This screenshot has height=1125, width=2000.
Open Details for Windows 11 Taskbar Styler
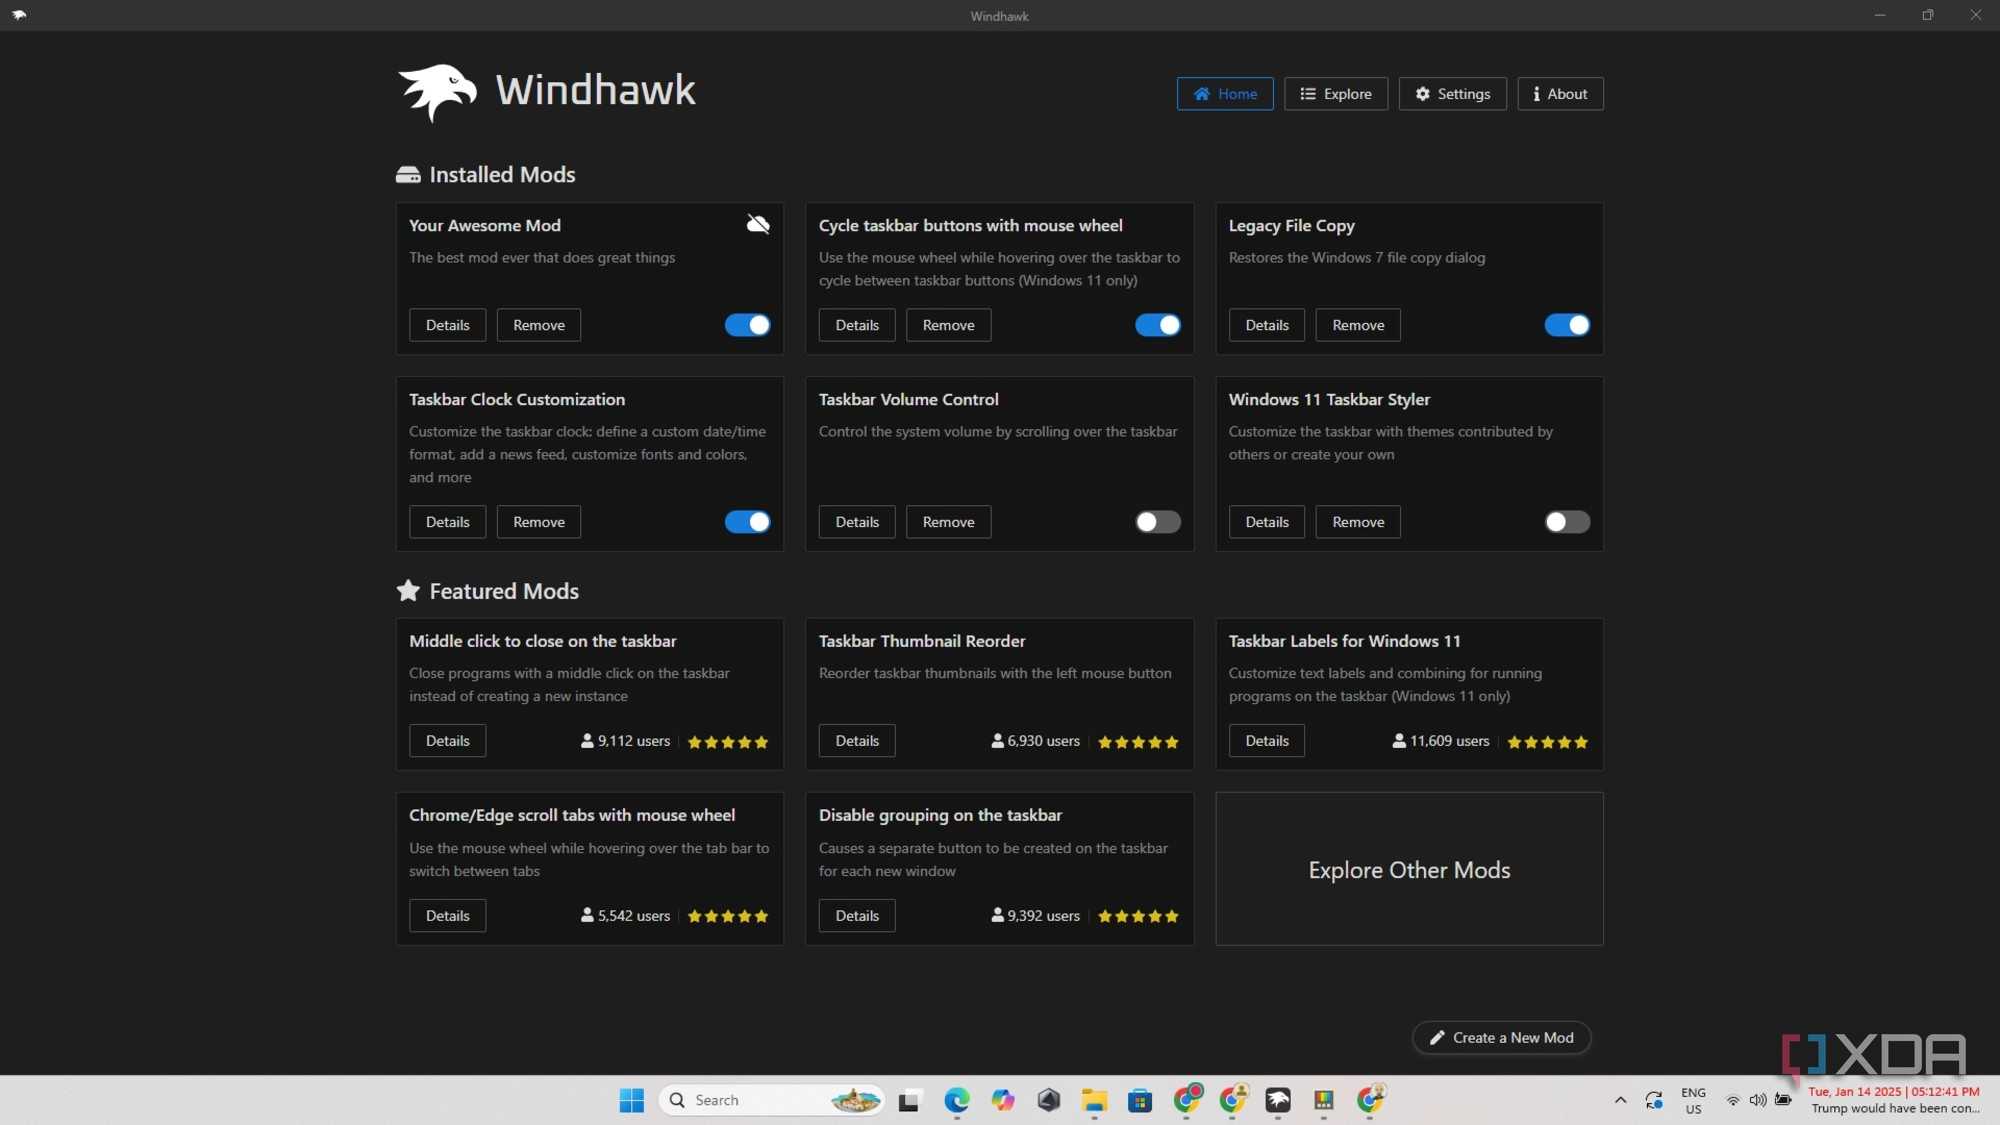click(1267, 522)
